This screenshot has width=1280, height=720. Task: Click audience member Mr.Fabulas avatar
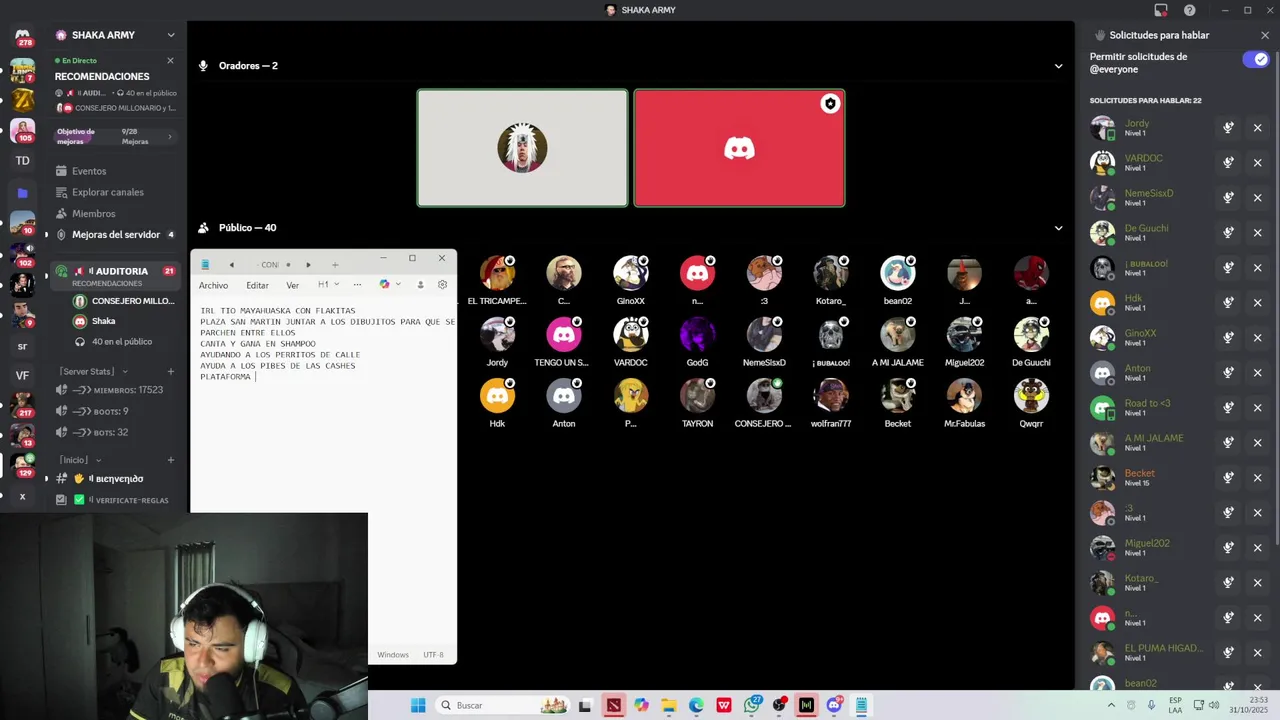964,396
